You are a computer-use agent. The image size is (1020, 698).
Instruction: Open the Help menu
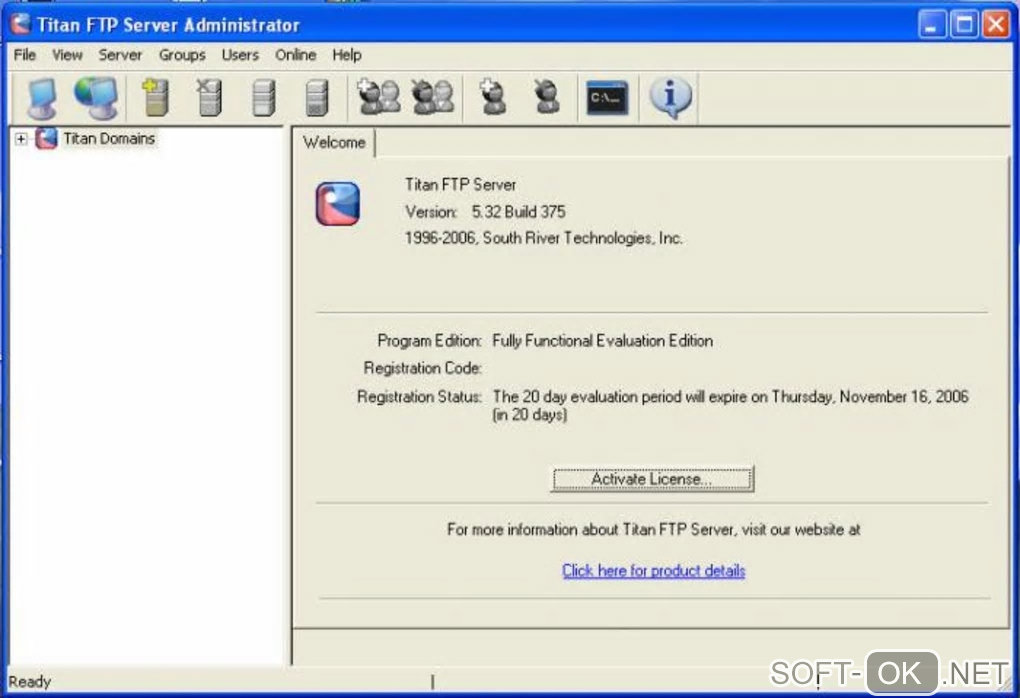[x=347, y=55]
